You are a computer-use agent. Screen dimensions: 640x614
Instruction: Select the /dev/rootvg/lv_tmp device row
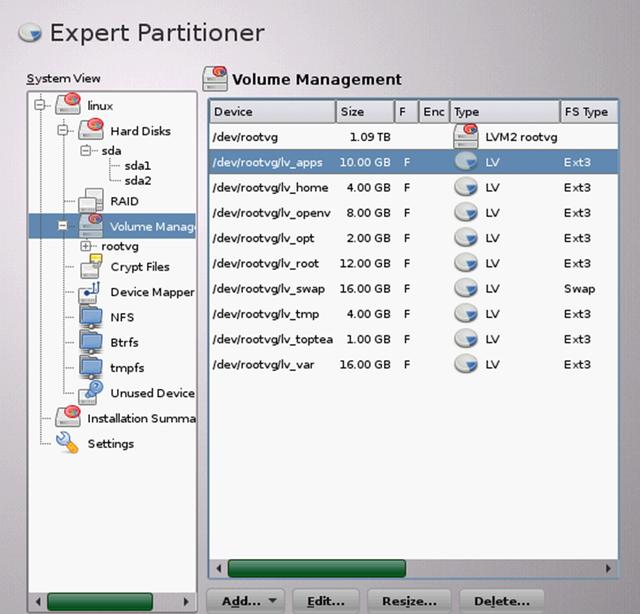(413, 314)
